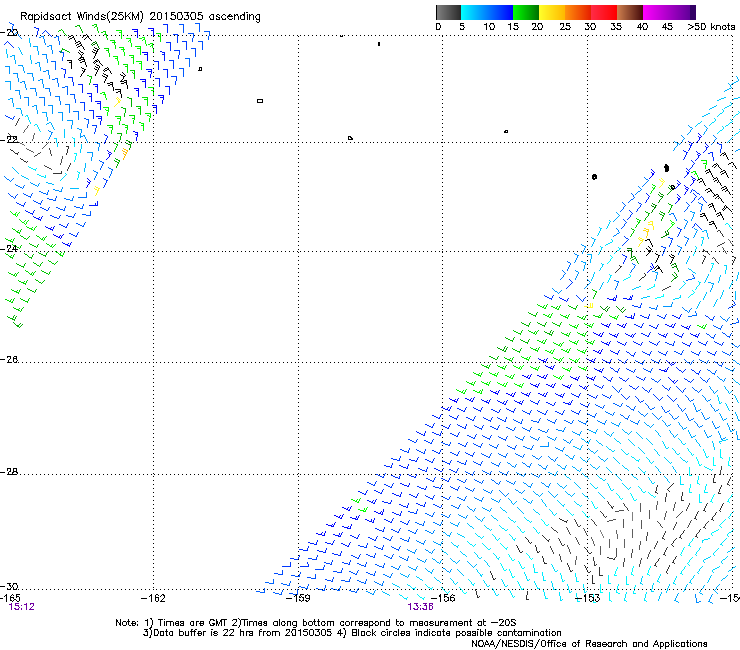Click the "30" label under the color bar
Viewport: 740px width, 650px height.
590,27
